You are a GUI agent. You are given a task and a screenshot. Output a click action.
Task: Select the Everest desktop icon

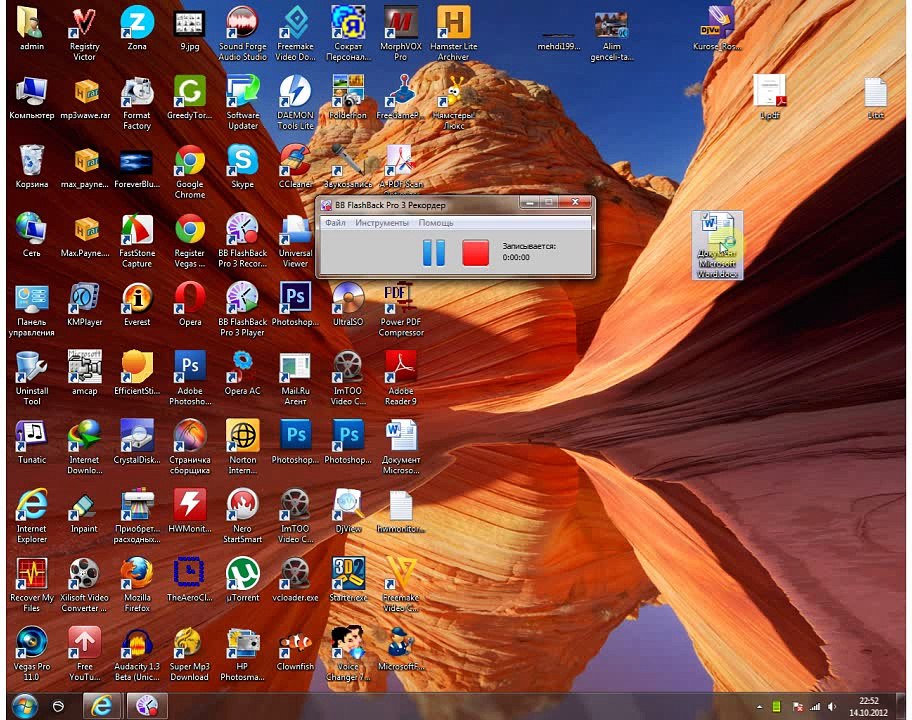tap(137, 305)
